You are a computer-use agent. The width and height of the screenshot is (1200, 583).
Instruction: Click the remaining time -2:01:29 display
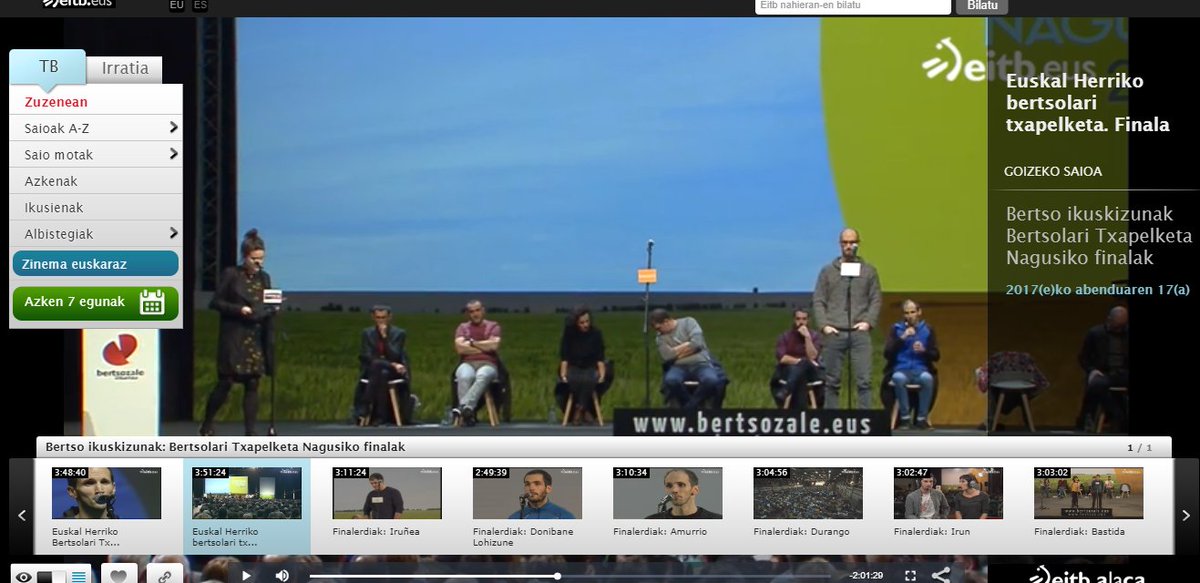click(x=866, y=576)
